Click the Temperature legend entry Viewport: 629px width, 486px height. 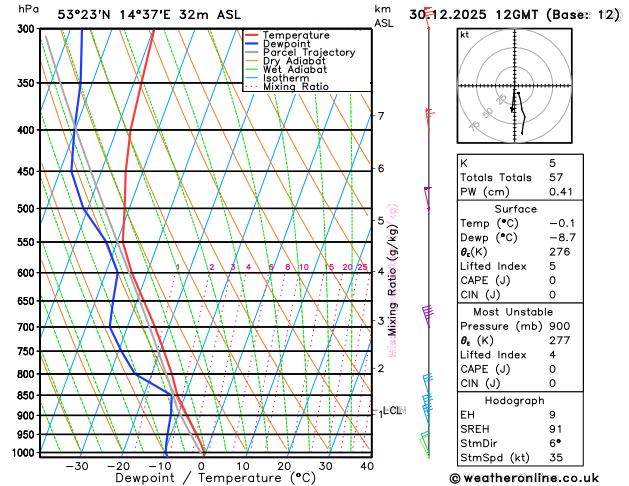point(296,35)
